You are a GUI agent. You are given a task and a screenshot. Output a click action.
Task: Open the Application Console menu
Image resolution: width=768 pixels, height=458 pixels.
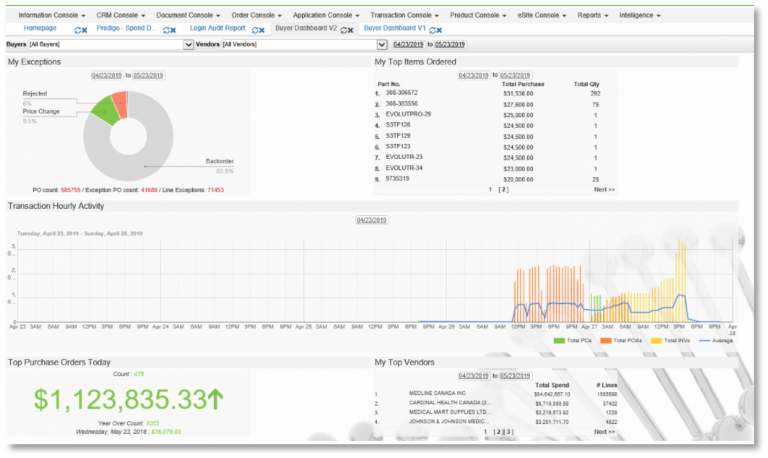tap(326, 15)
